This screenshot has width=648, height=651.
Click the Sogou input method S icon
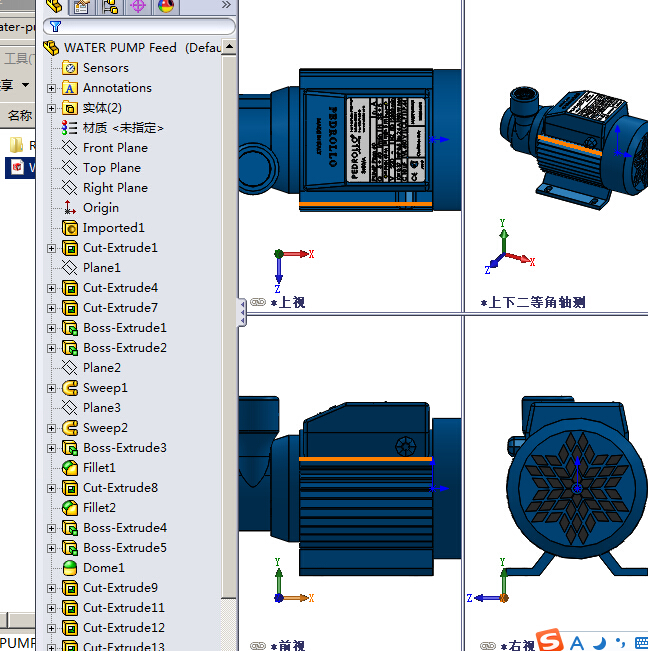click(x=549, y=639)
